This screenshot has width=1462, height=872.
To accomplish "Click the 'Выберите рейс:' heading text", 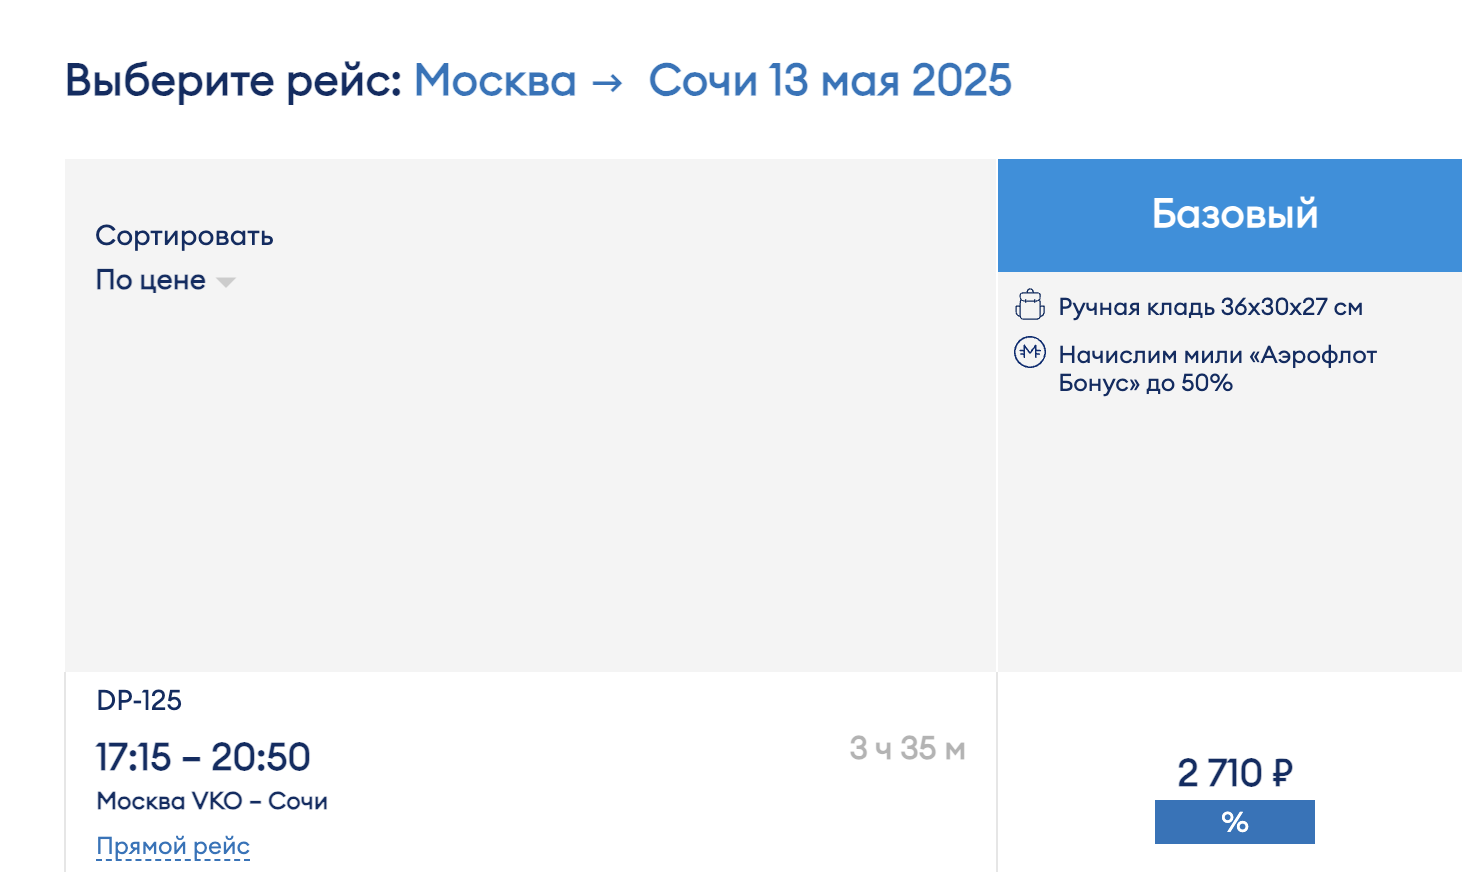I will tap(233, 81).
